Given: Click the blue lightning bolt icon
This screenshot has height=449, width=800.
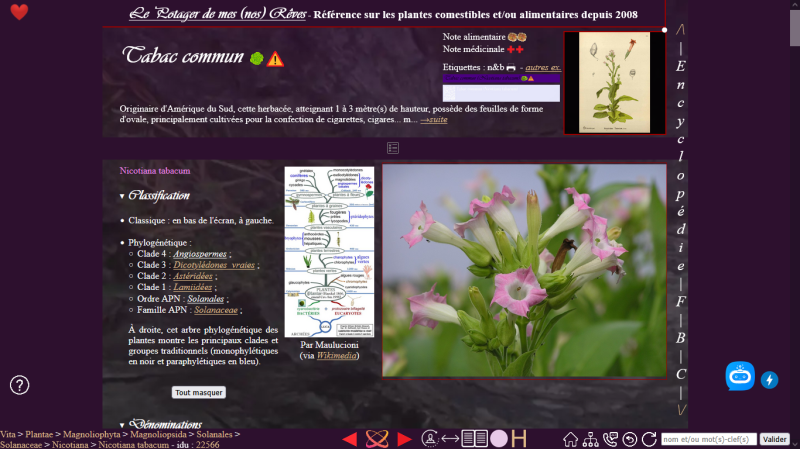Looking at the screenshot, I should coord(769,380).
